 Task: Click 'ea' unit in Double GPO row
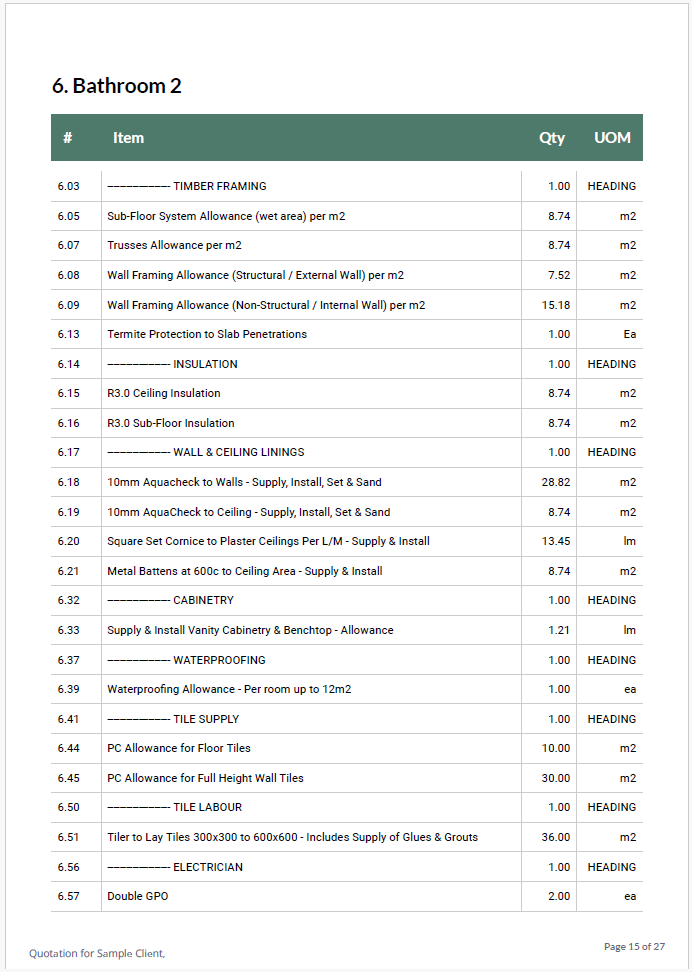(x=630, y=896)
